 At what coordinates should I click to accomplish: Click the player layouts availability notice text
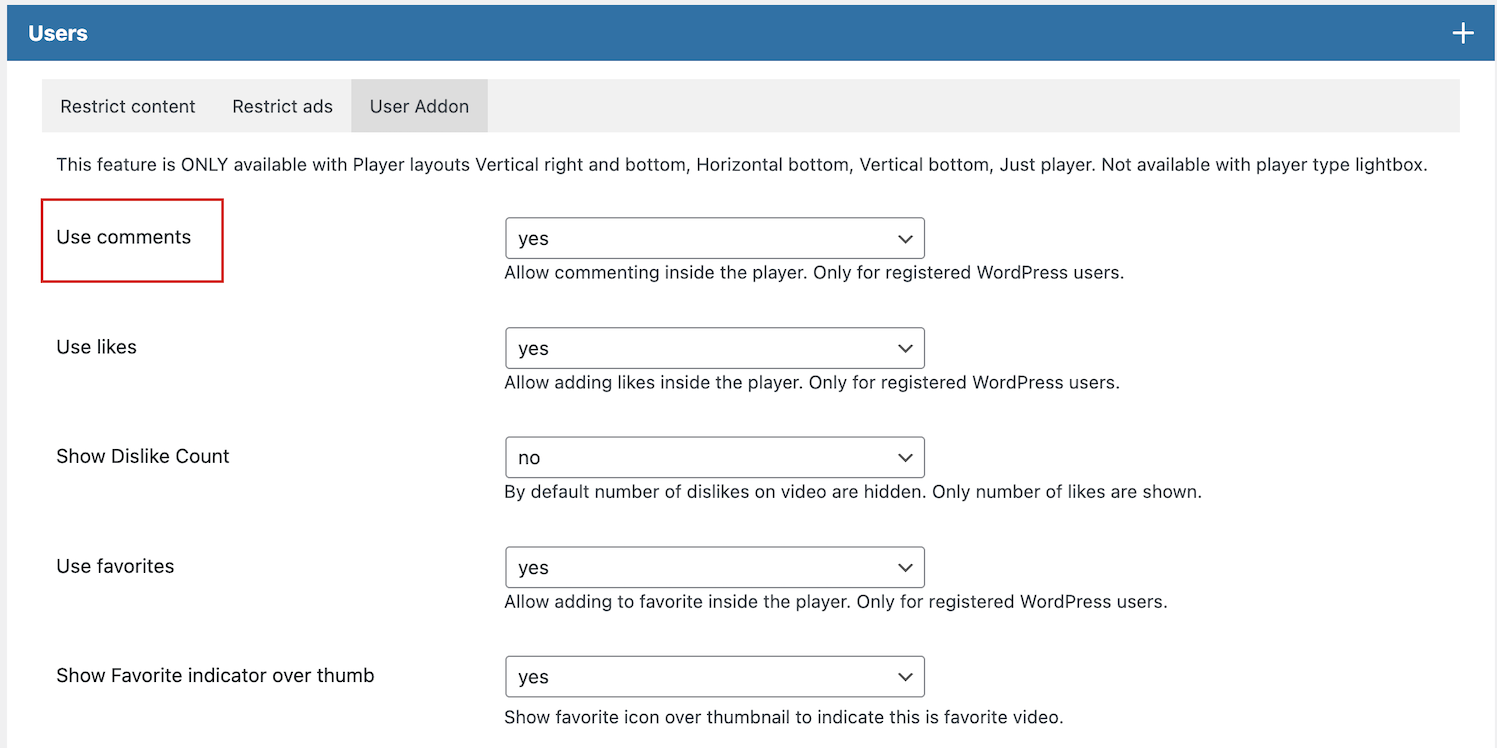[x=741, y=165]
